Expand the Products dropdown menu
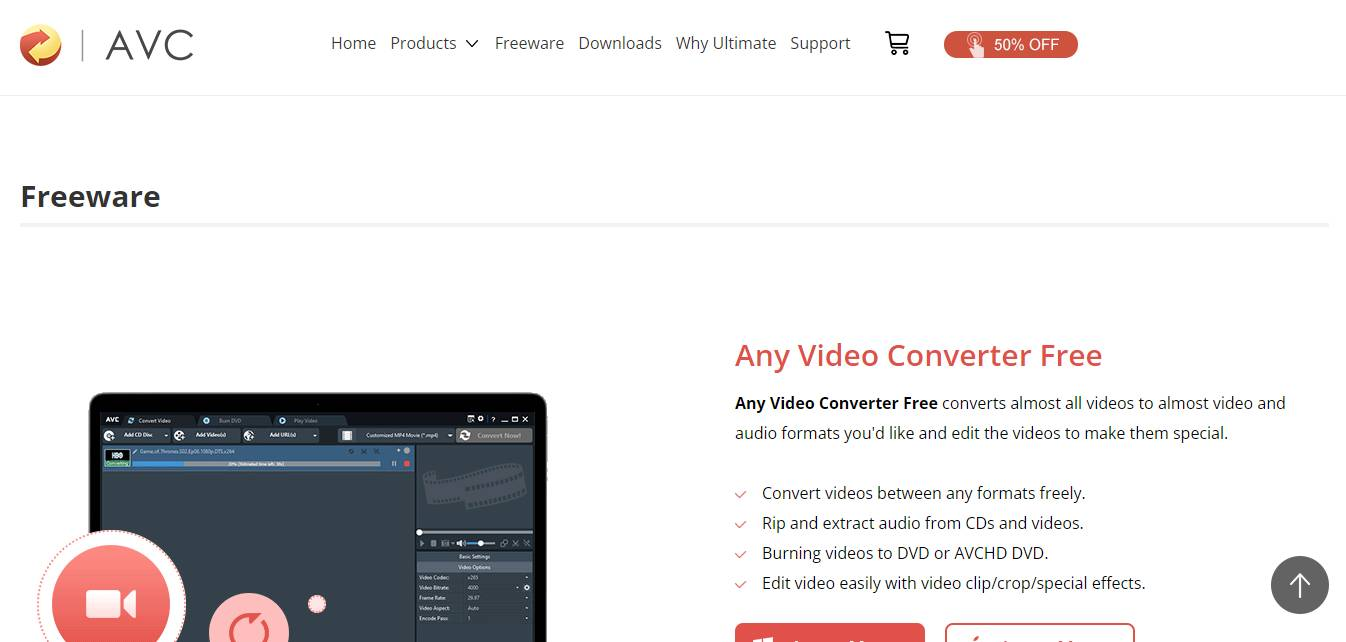Viewport: 1346px width, 642px height. [434, 43]
